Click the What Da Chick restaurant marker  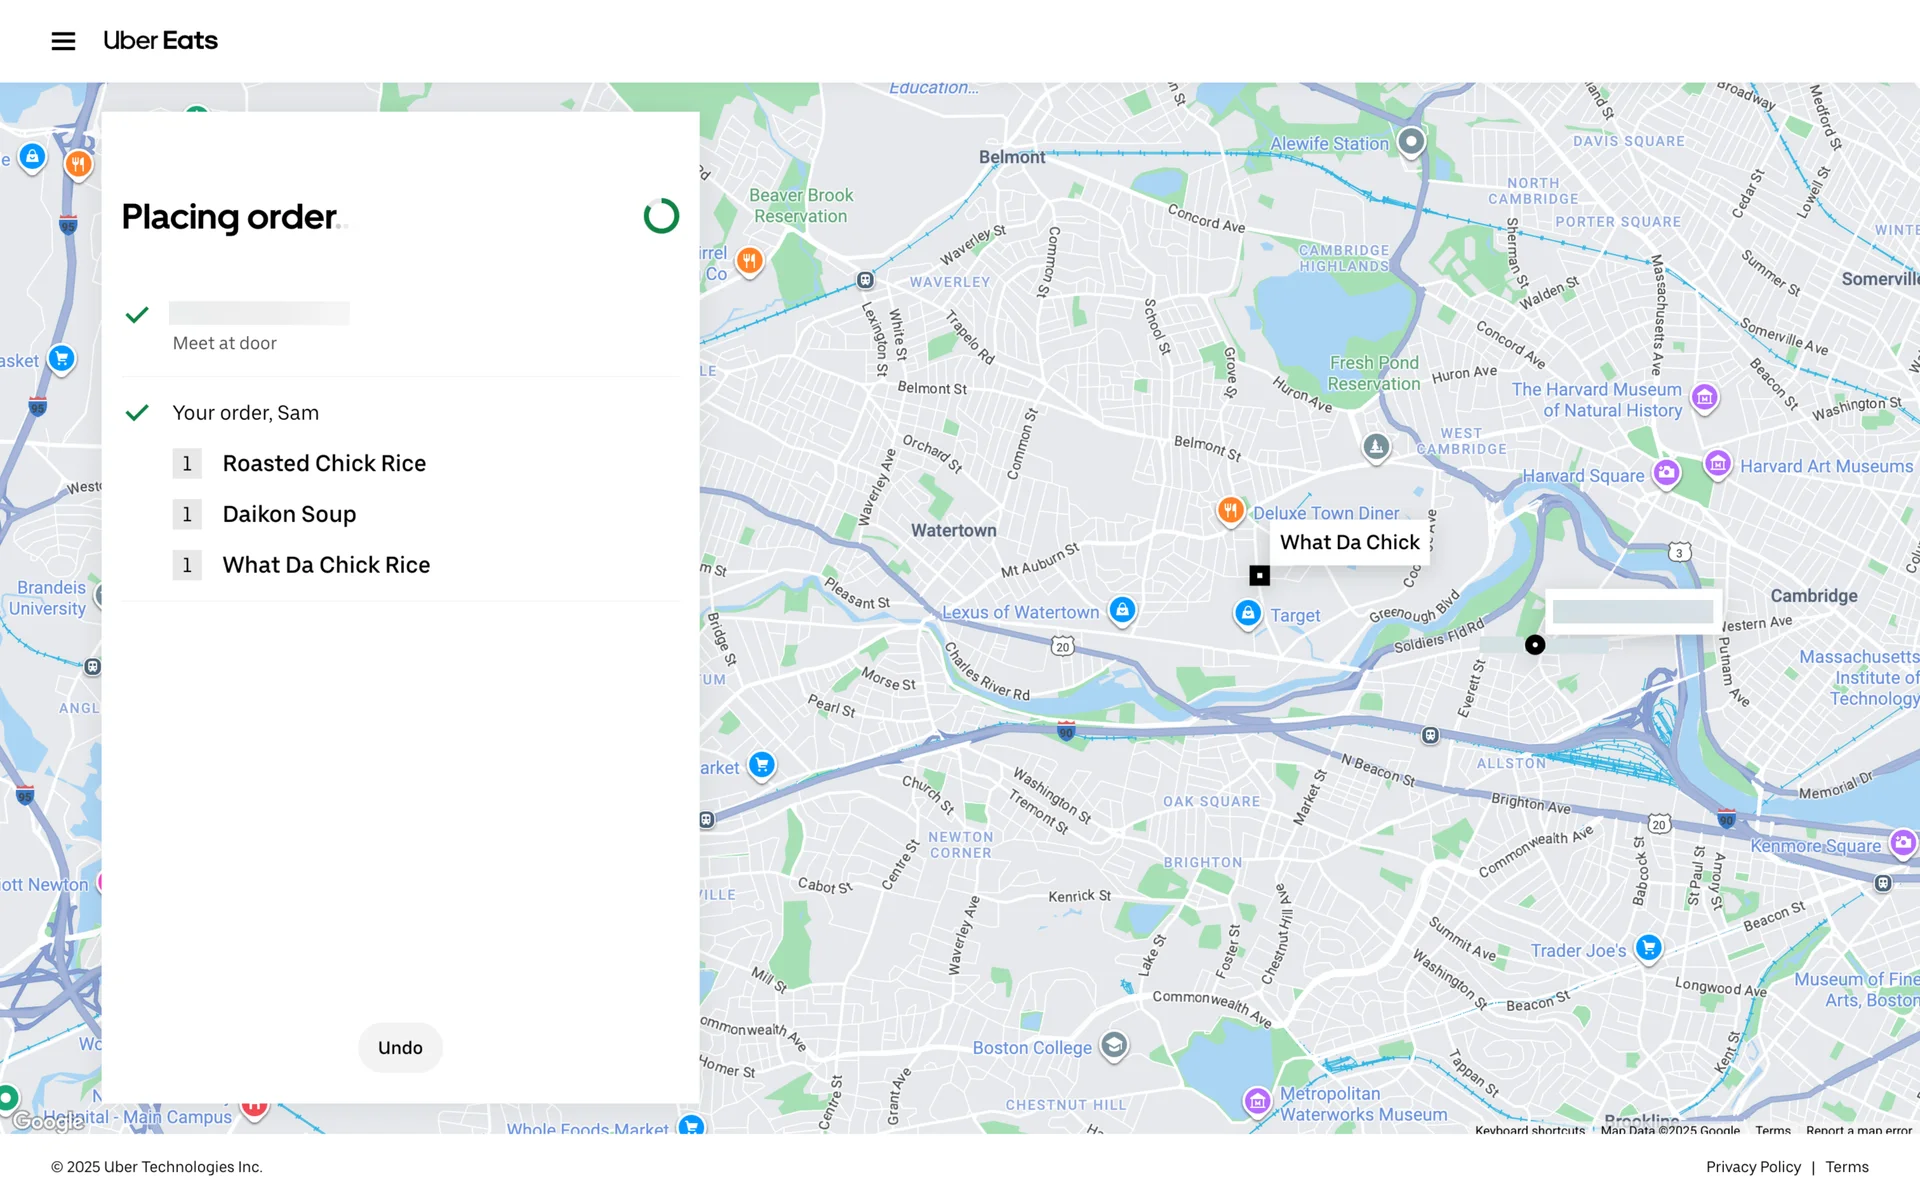point(1259,575)
